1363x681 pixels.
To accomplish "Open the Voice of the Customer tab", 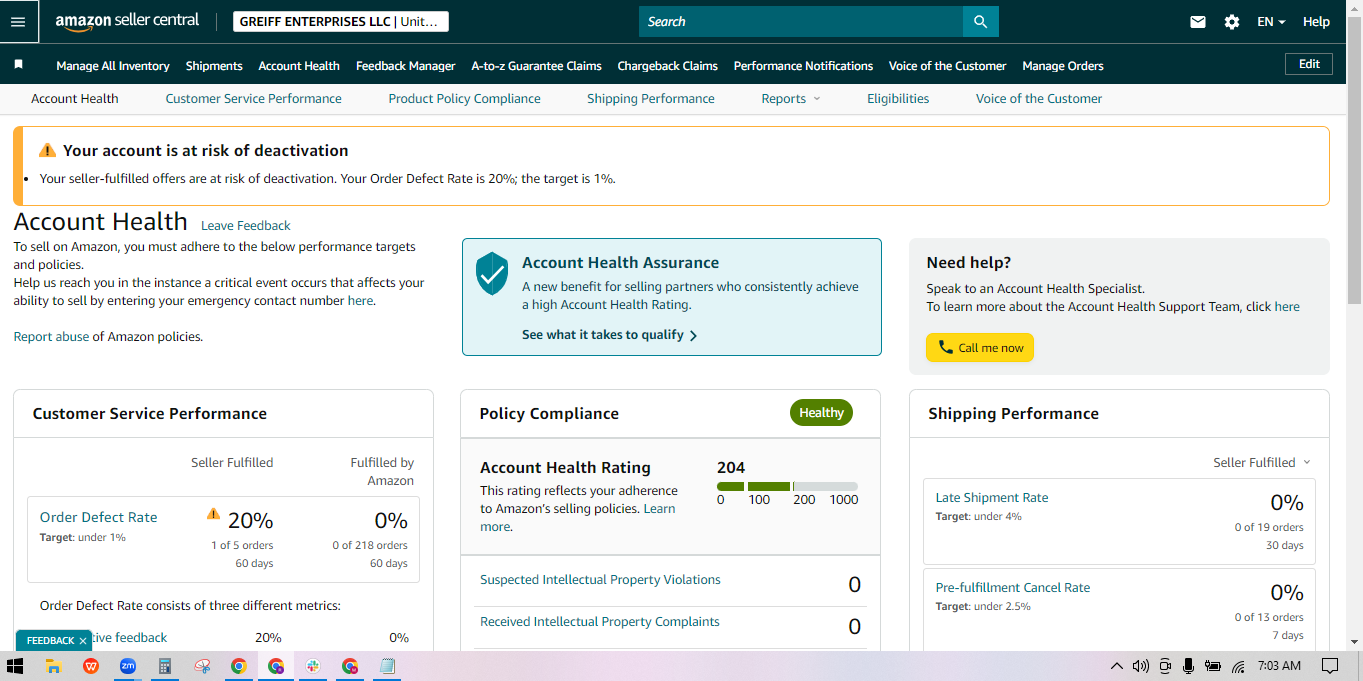I will [x=1039, y=98].
